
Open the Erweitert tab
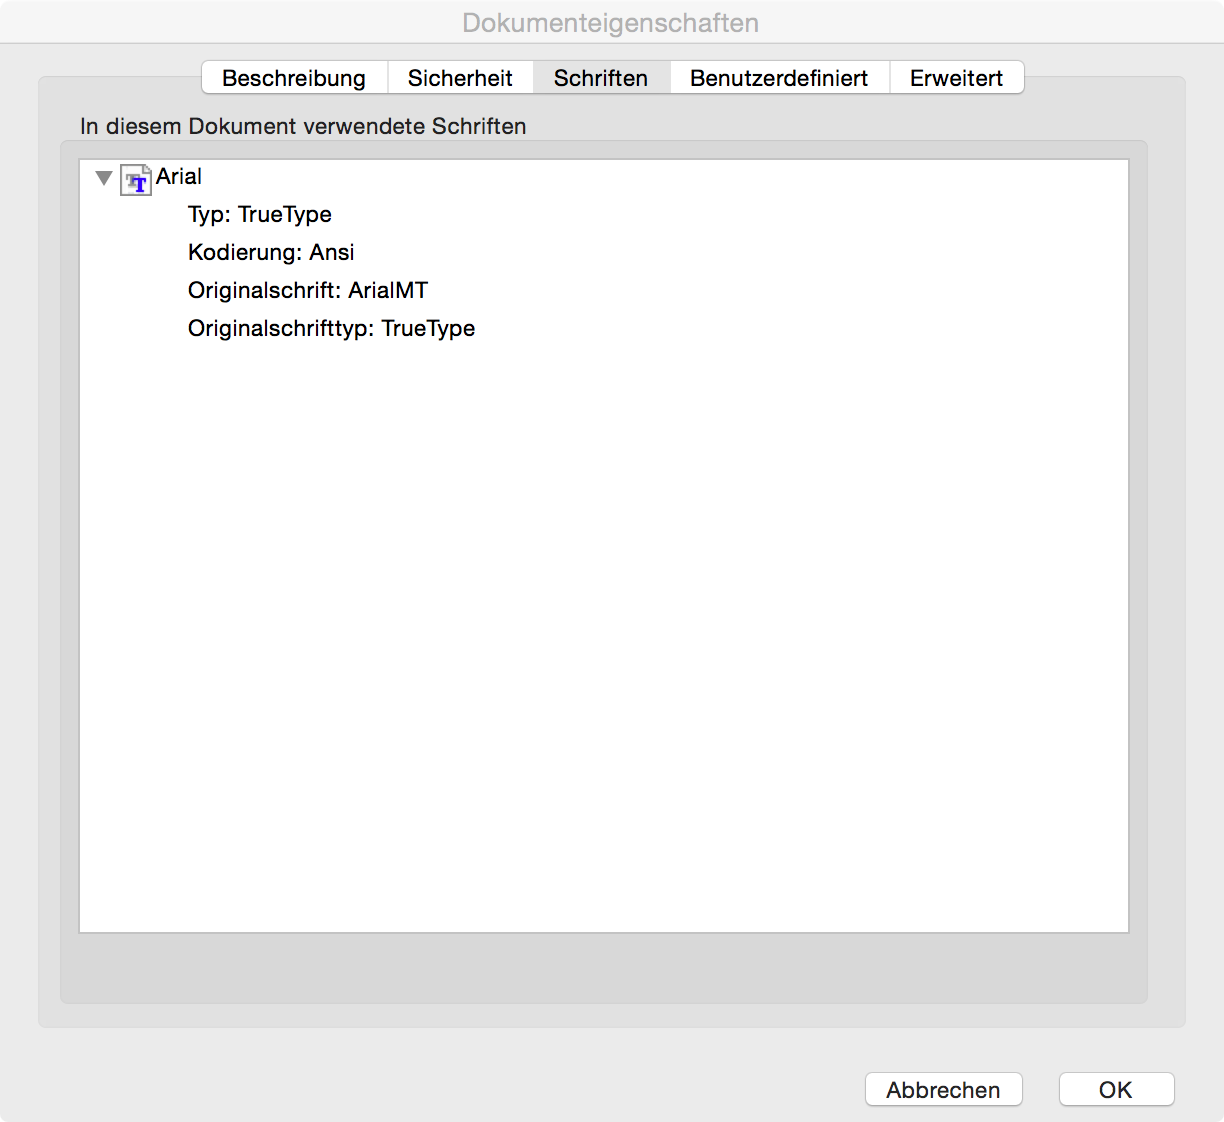pyautogui.click(x=956, y=78)
